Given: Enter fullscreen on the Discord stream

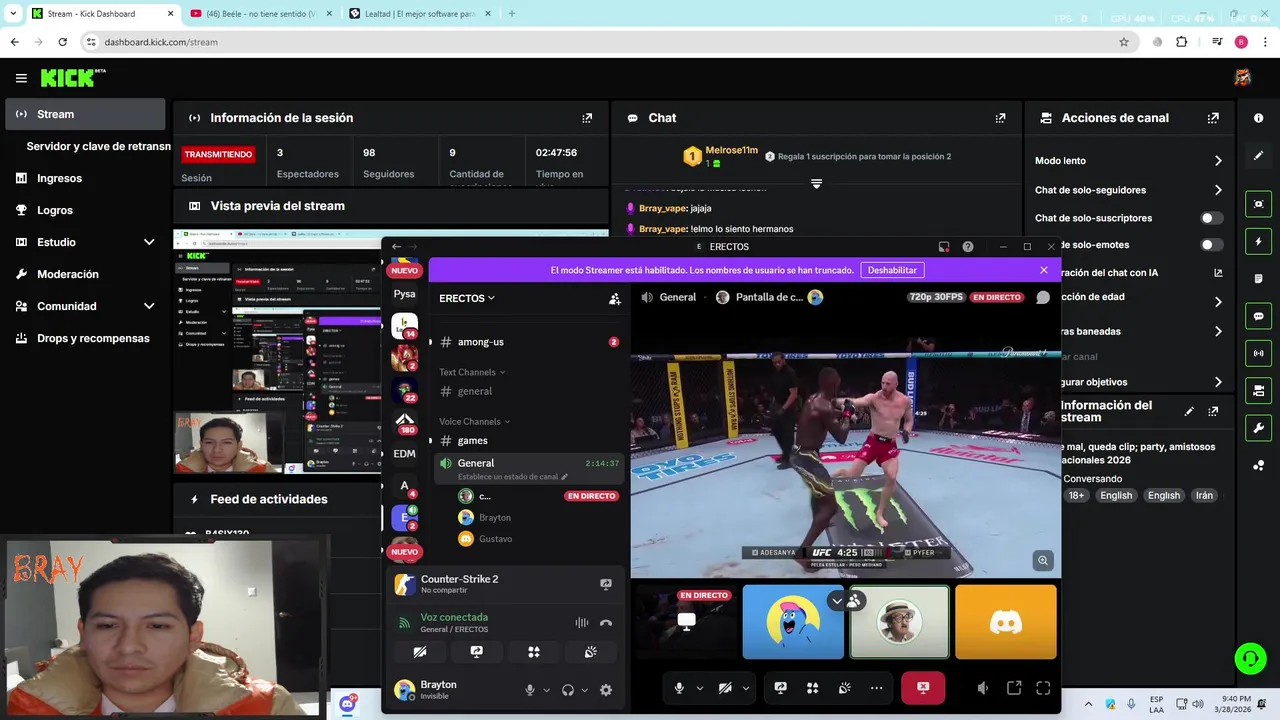Looking at the screenshot, I should click(x=1043, y=688).
